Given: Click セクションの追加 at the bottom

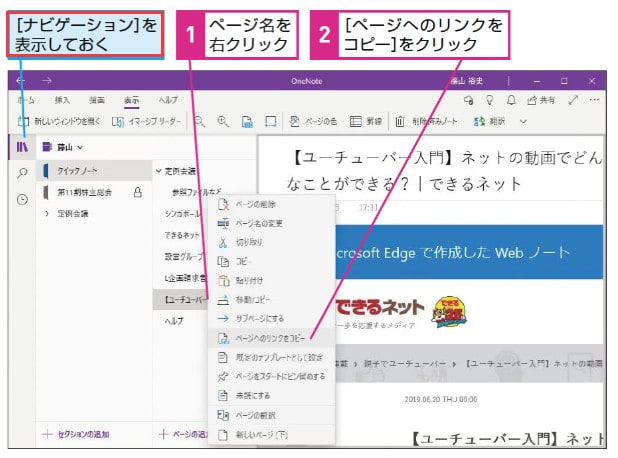Looking at the screenshot, I should 76,434.
